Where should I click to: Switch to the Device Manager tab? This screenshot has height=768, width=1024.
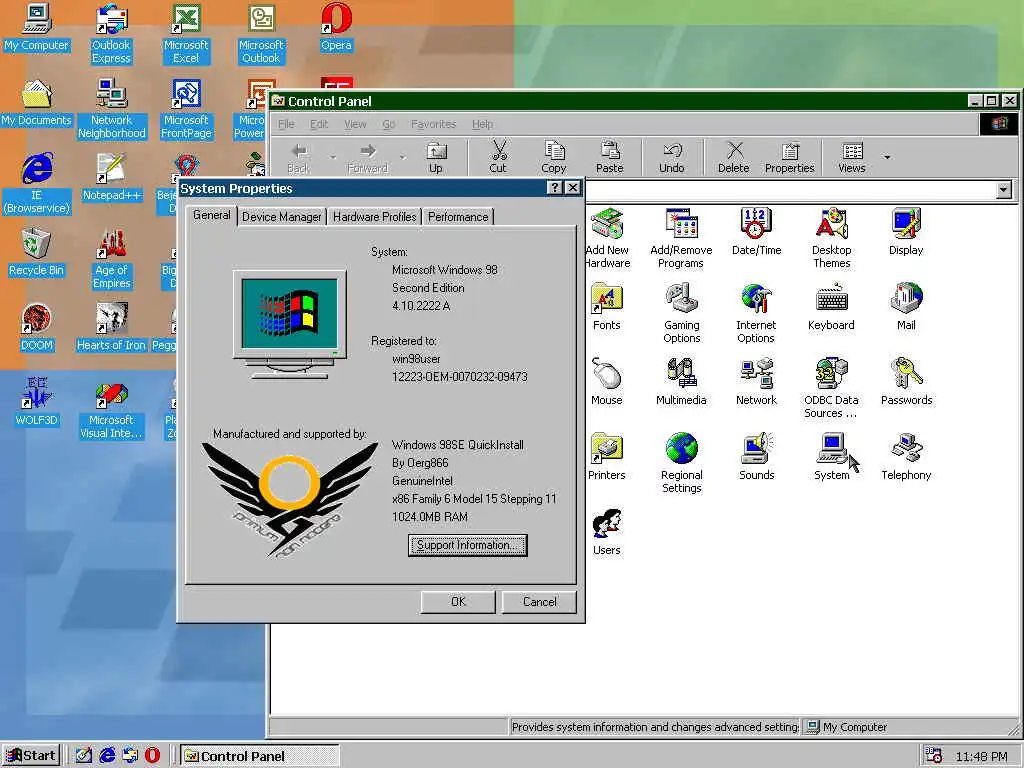281,217
